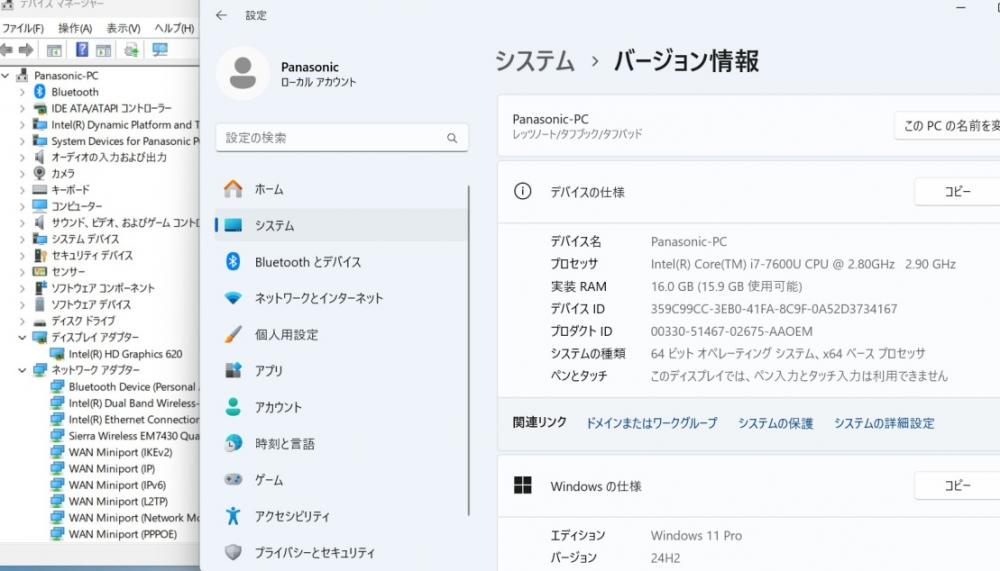This screenshot has width=1000, height=571.
Task: Click the device ID value text
Action: [774, 309]
